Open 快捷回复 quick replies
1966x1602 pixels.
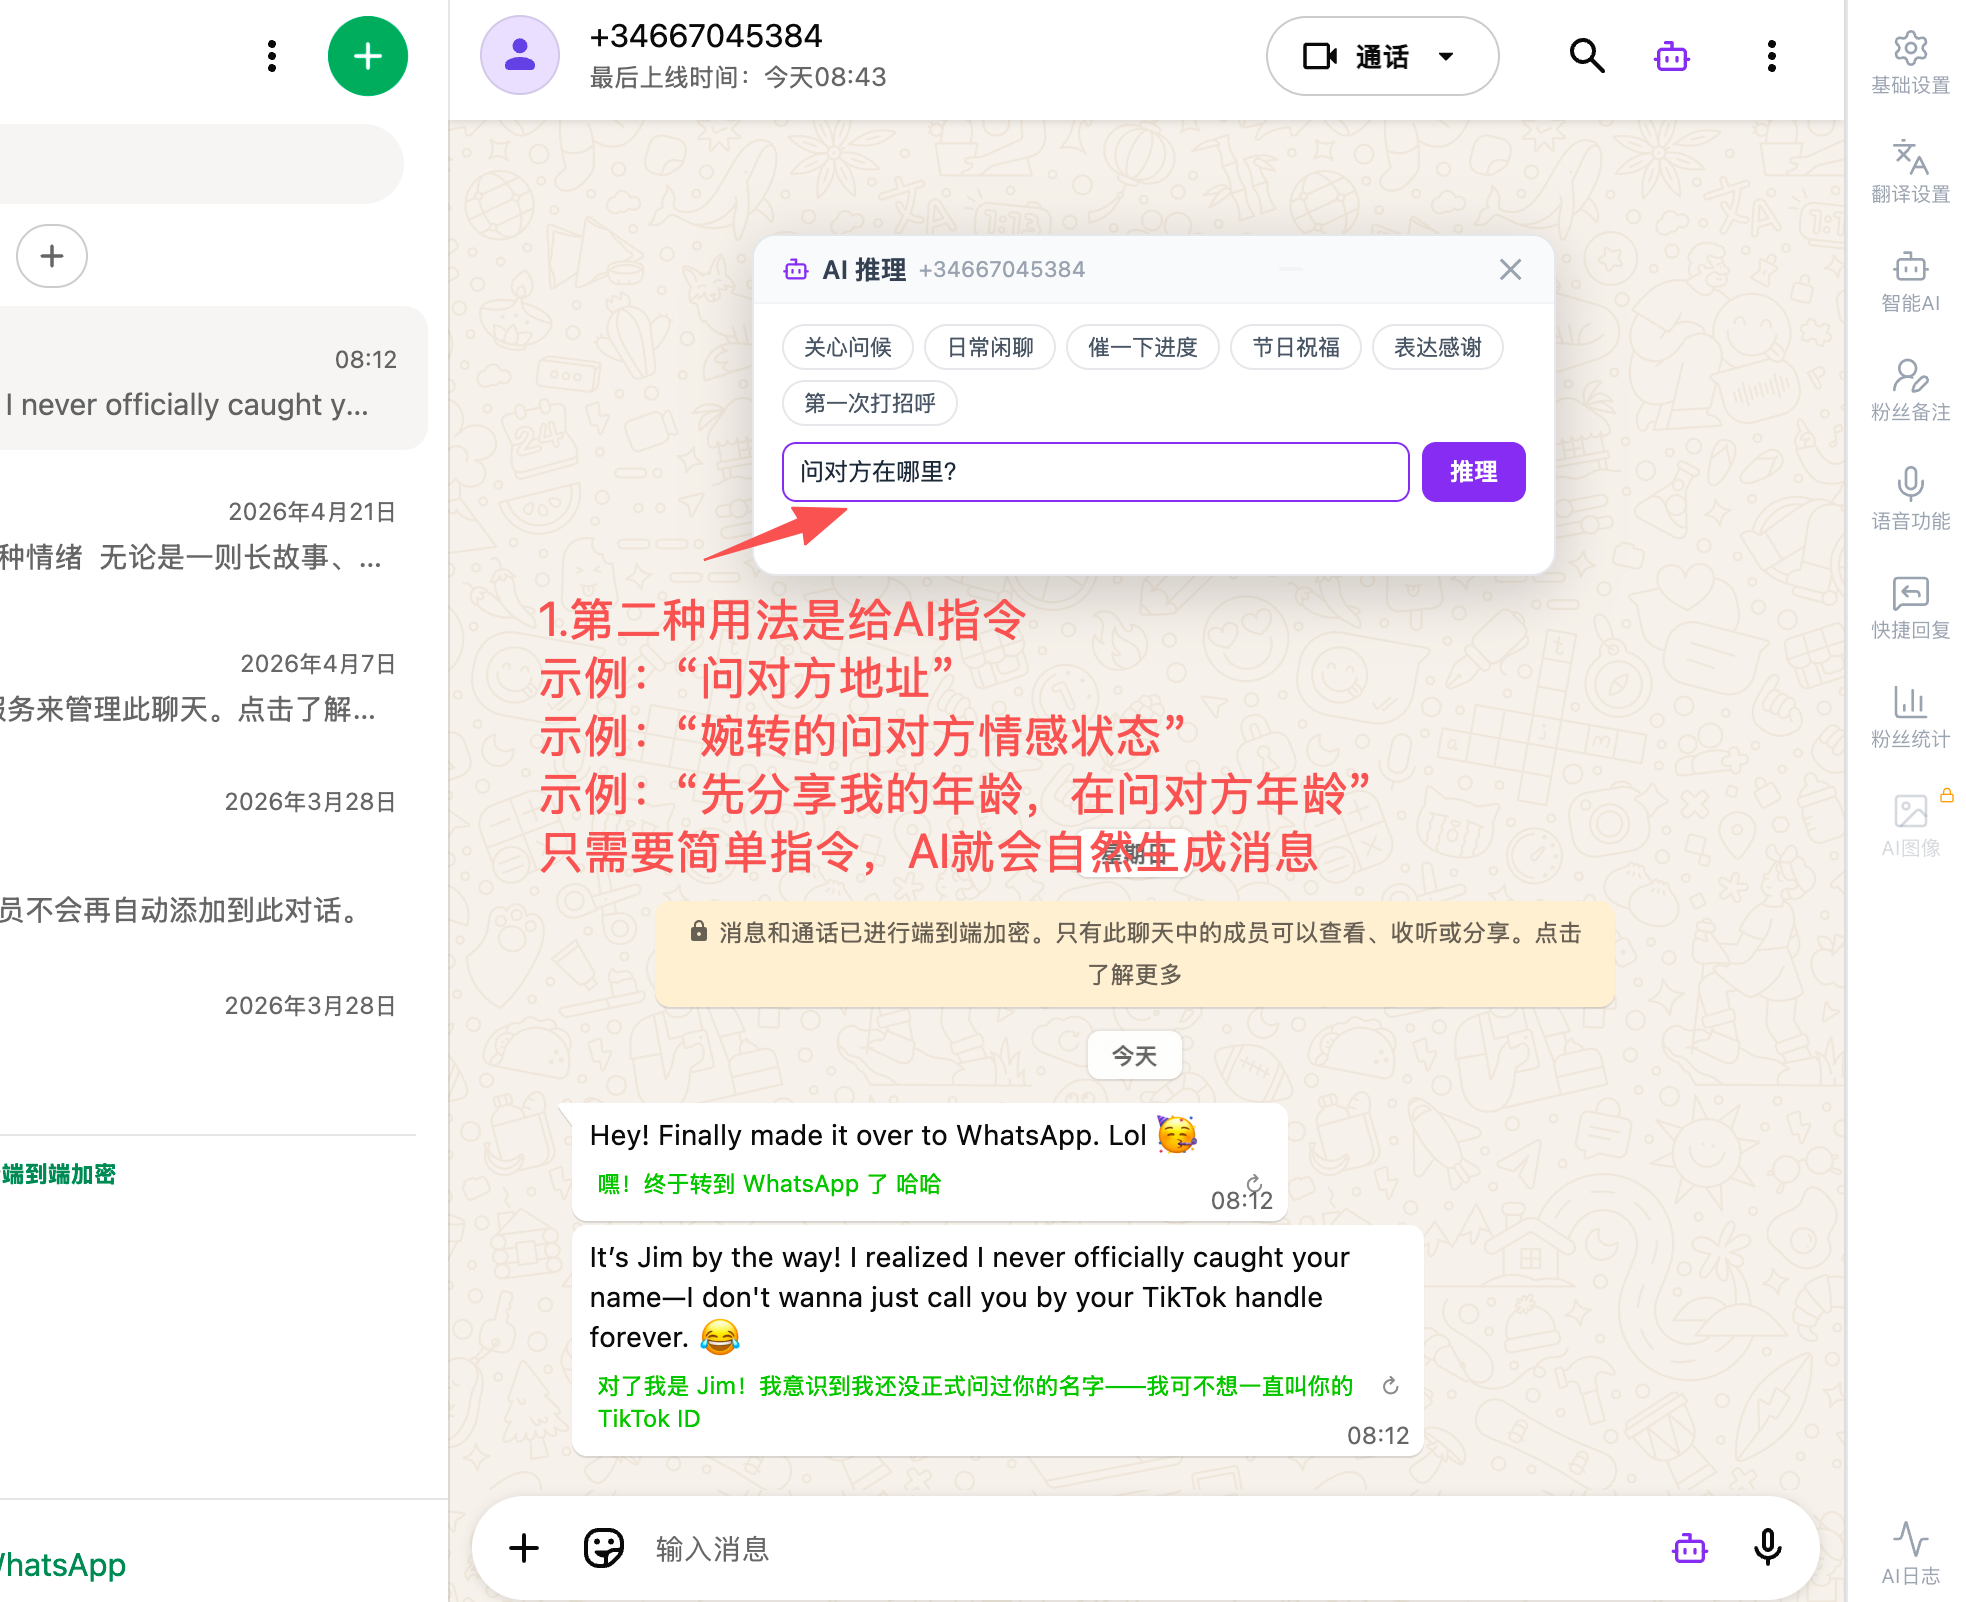click(x=1910, y=607)
